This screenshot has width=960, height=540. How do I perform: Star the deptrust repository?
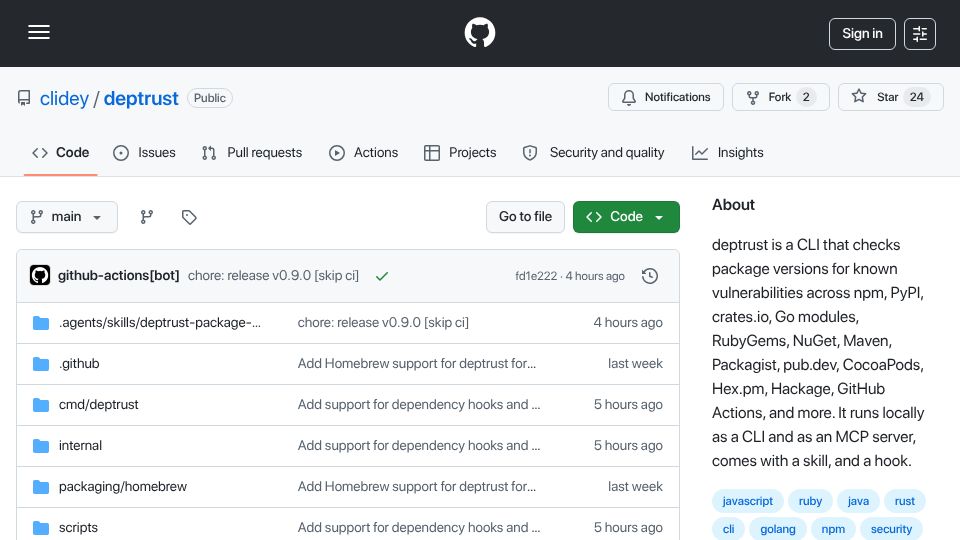[x=890, y=97]
